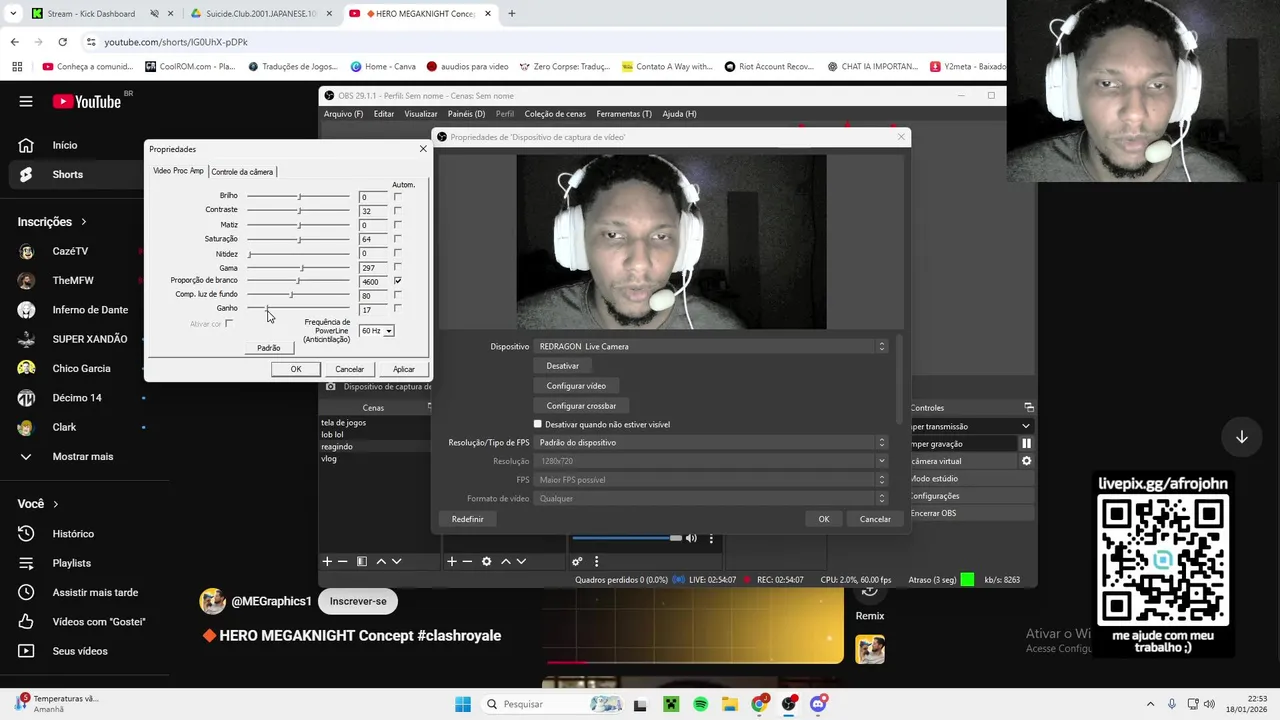Enable automatic Matiz
Image resolution: width=1280 pixels, height=720 pixels.
(397, 224)
